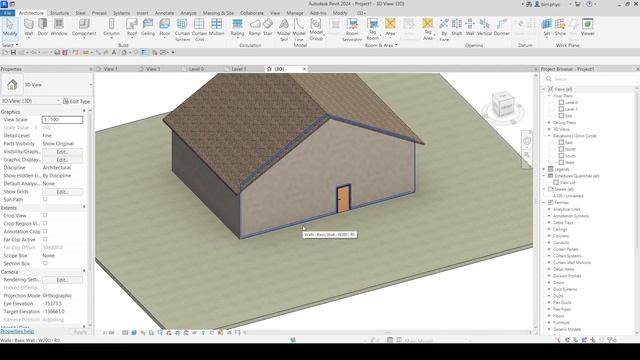Select the Shaft opening tool
Viewport: 640px width, 360px height.
(x=457, y=27)
